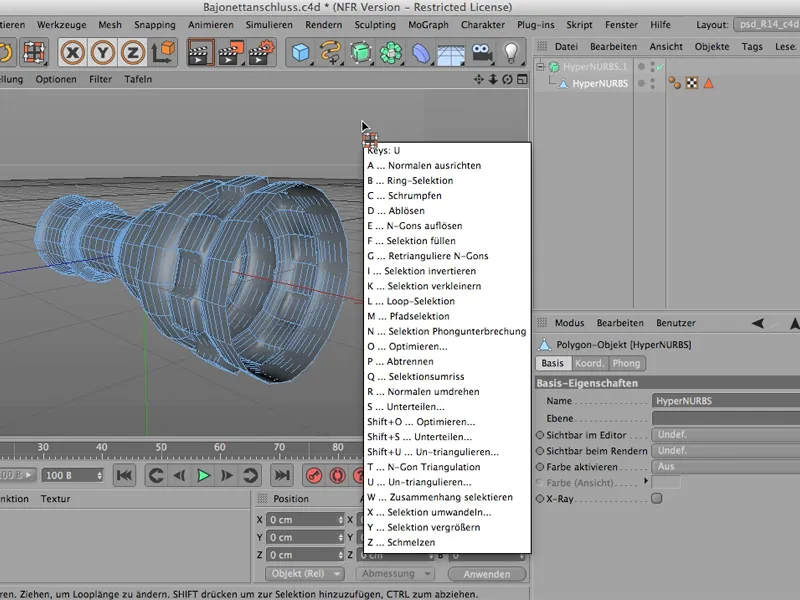The image size is (800, 600).
Task: Open the Farbe aktivieren dropdown
Action: coord(724,466)
